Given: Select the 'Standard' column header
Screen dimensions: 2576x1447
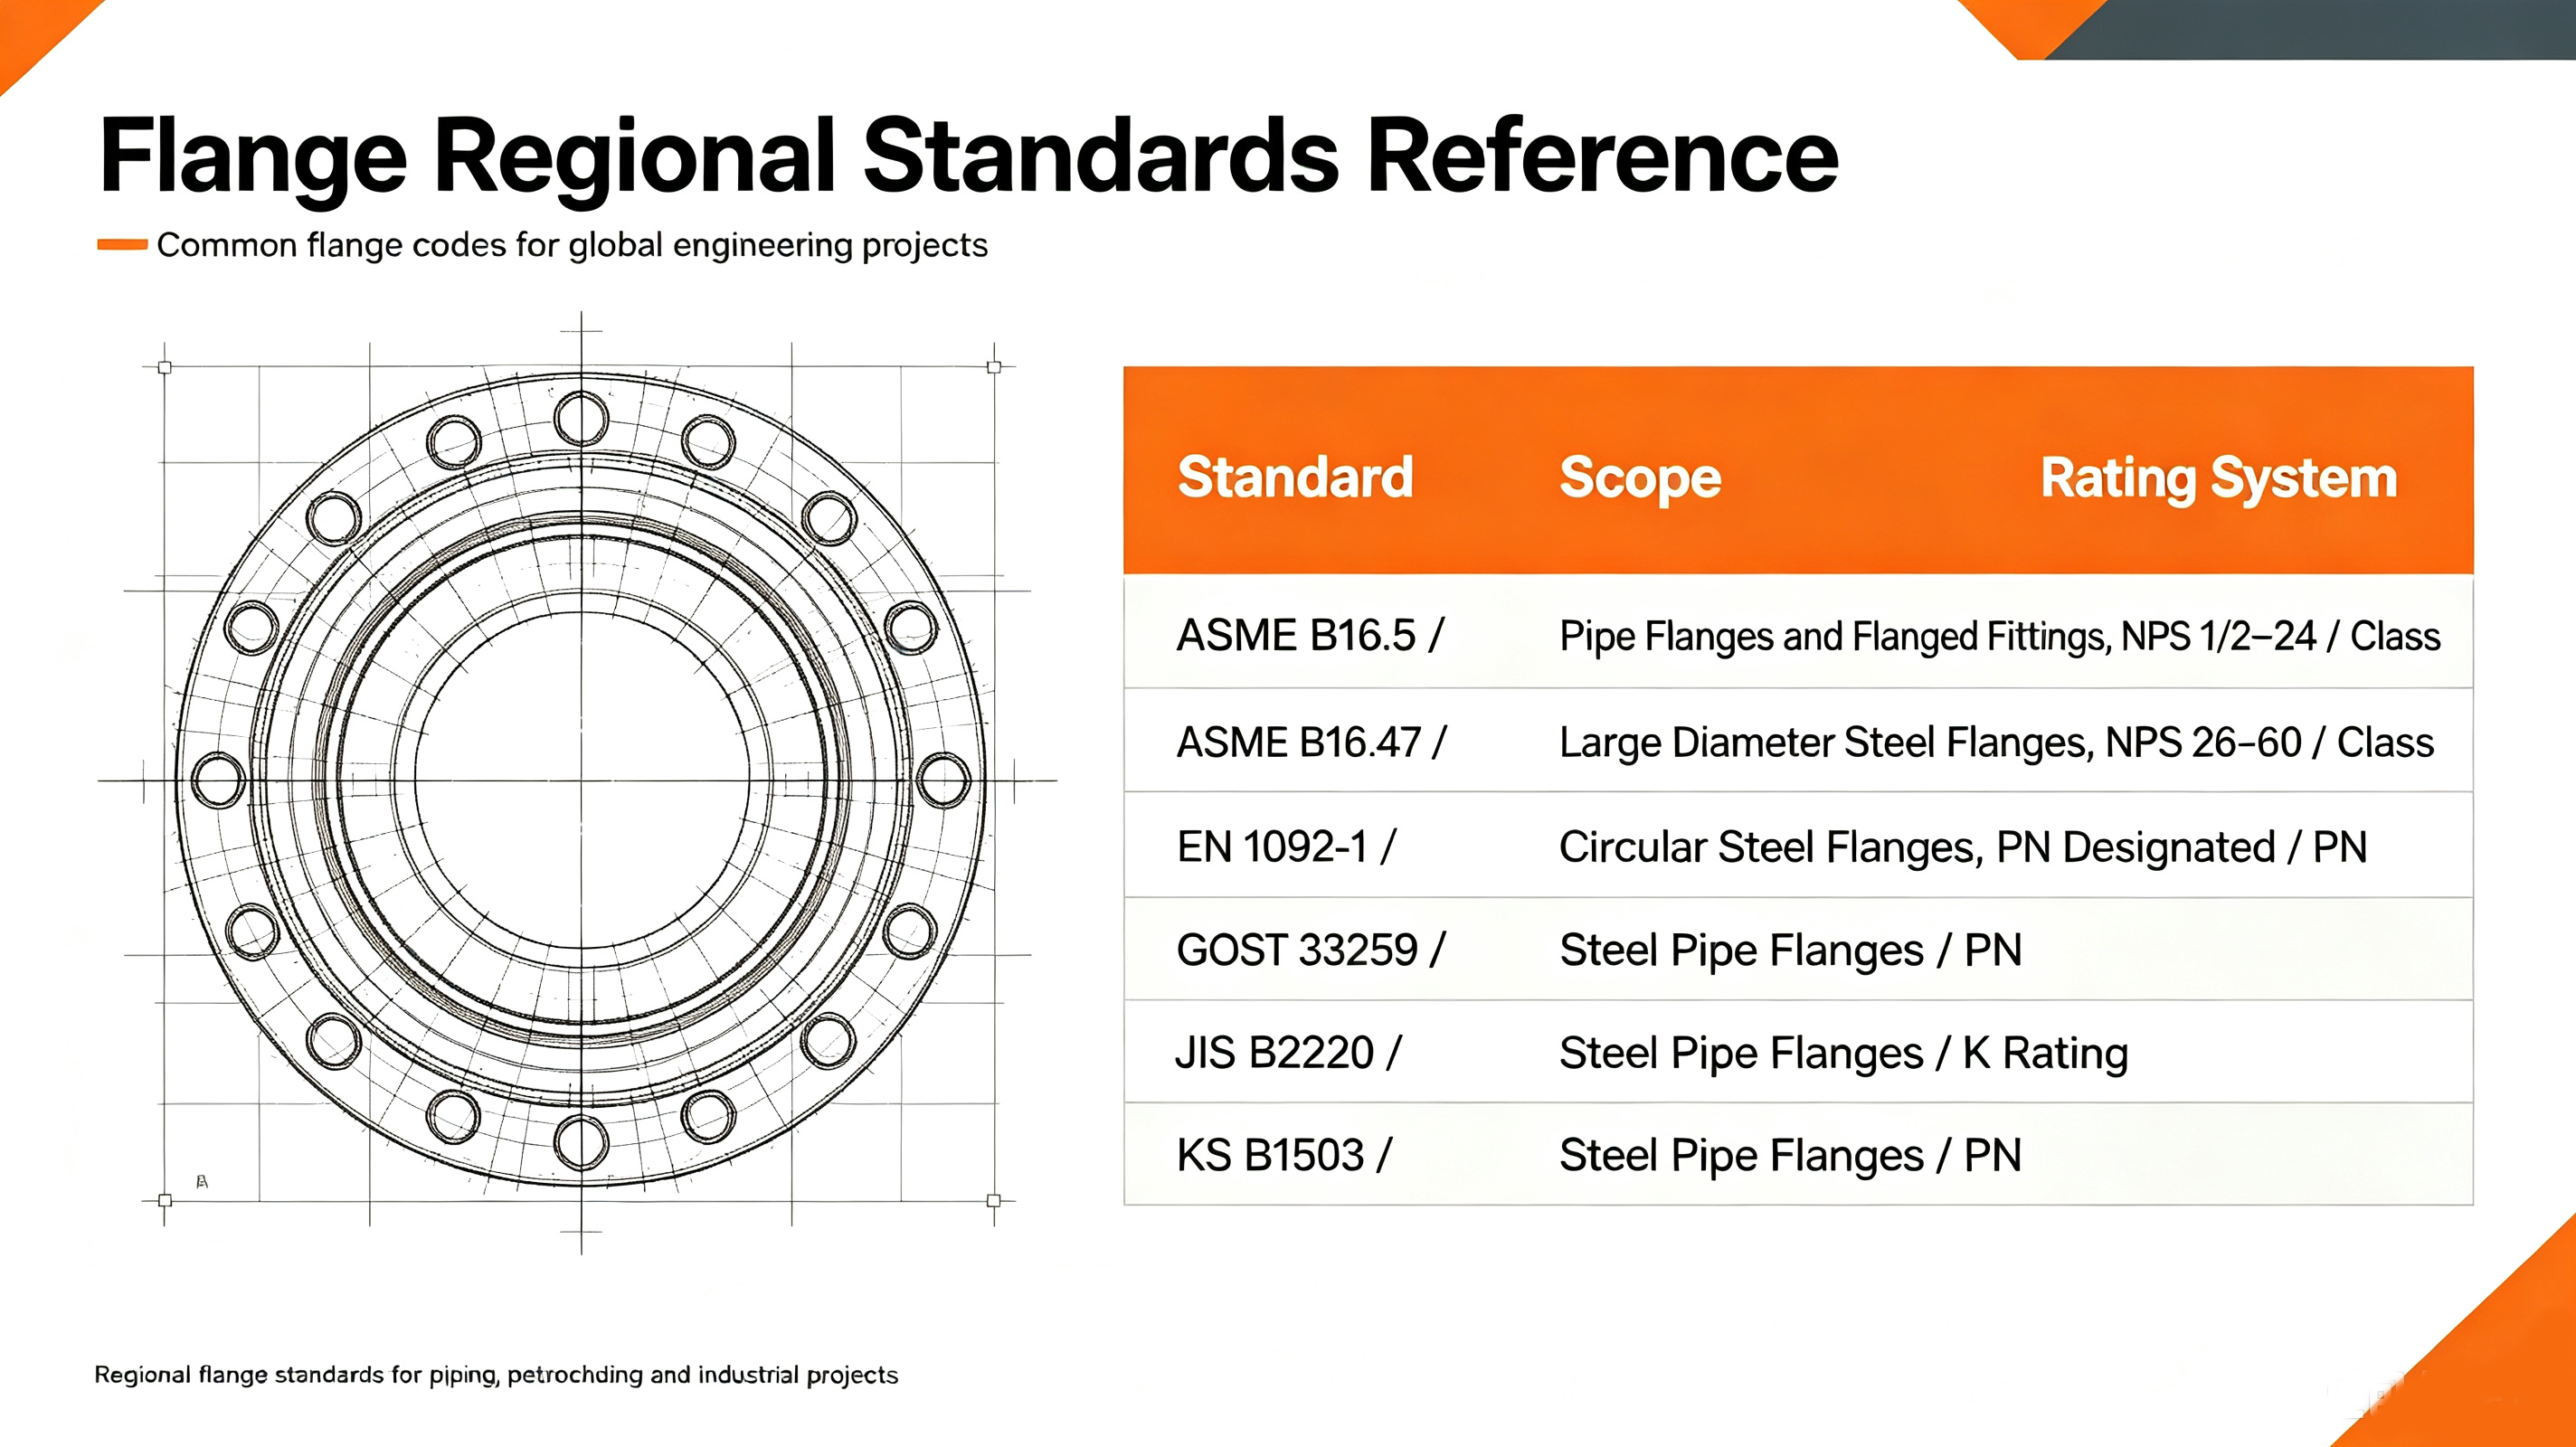Looking at the screenshot, I should [x=1295, y=476].
